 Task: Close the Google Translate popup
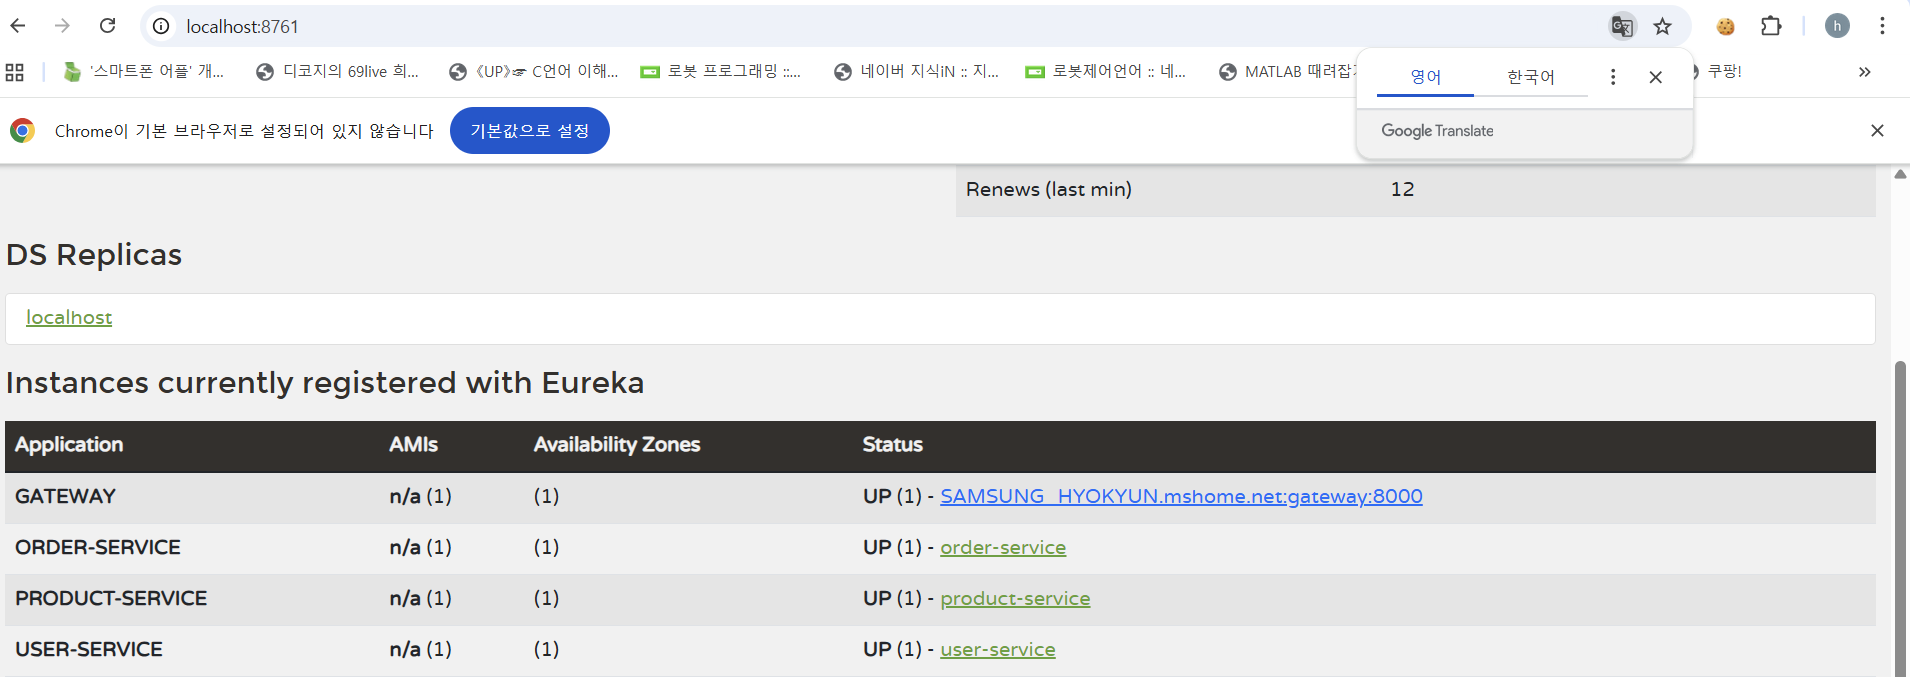[x=1656, y=77]
